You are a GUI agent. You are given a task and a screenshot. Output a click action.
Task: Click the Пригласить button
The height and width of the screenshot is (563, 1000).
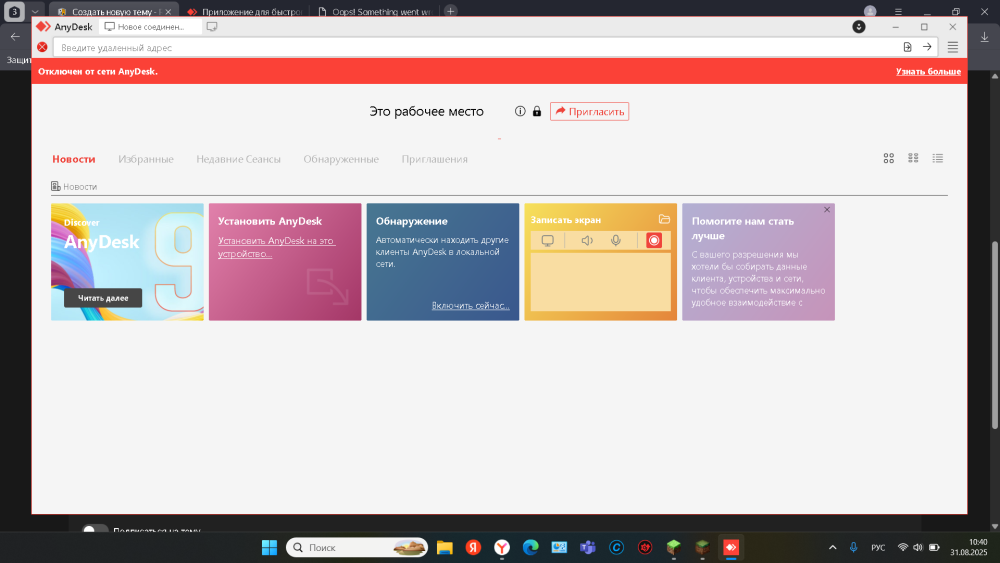589,112
